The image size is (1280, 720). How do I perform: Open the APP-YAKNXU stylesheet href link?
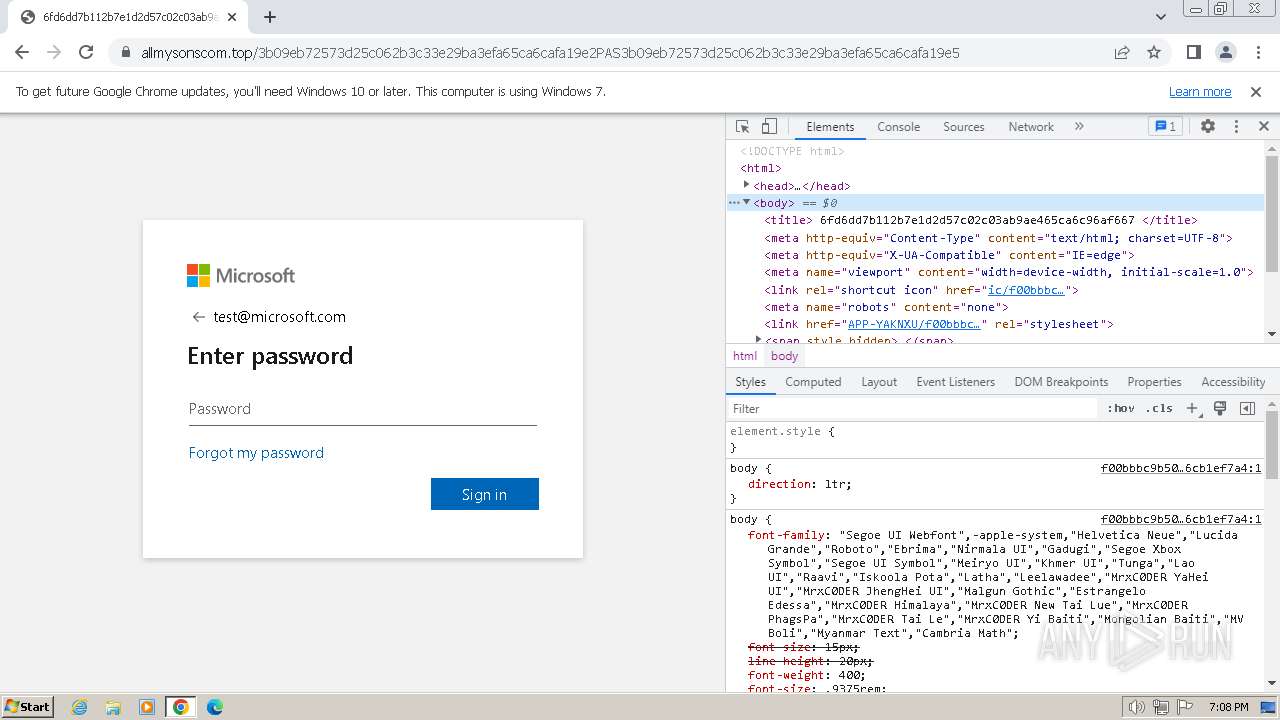pos(914,324)
